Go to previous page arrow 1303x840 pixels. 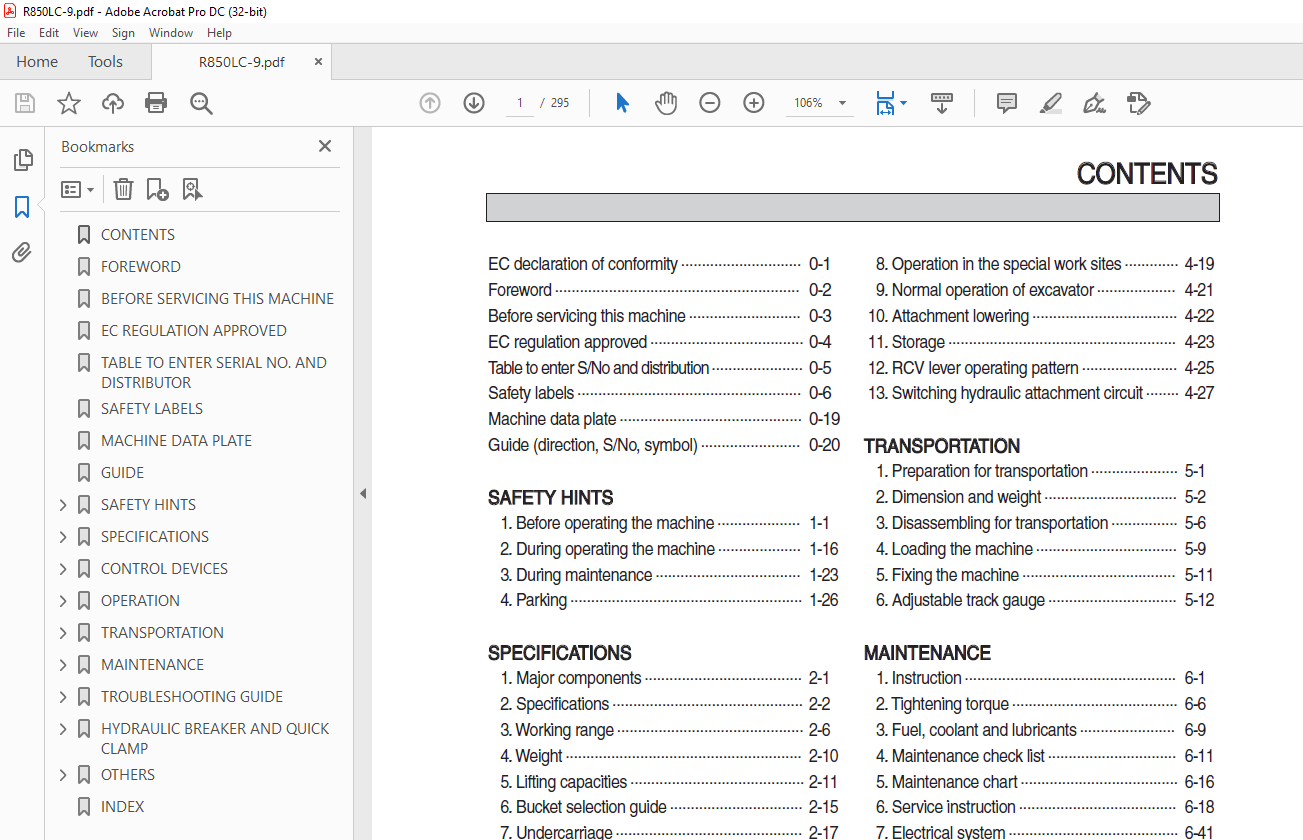[x=430, y=103]
